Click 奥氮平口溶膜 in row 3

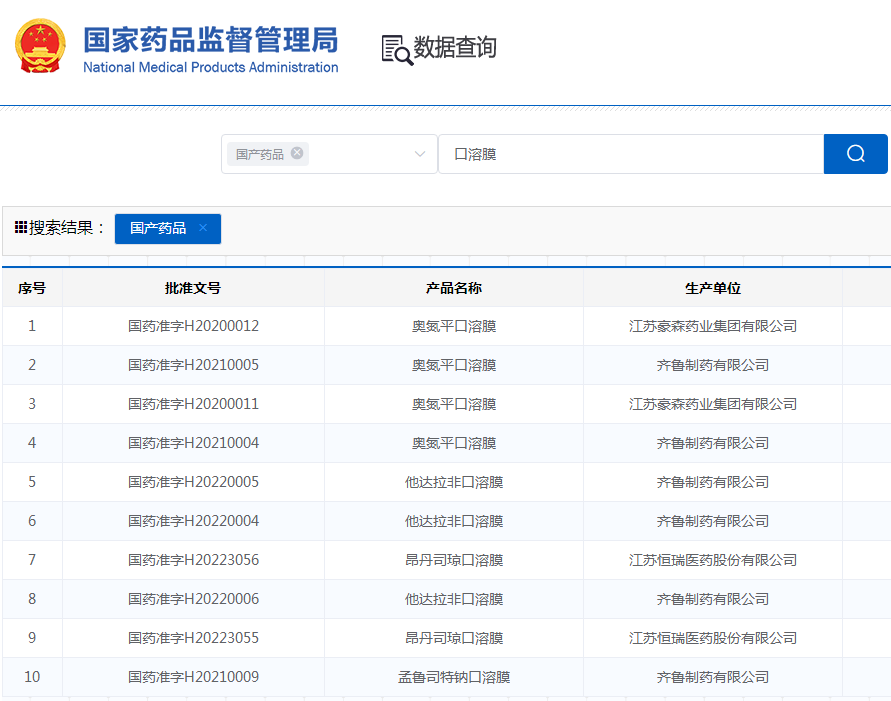453,404
